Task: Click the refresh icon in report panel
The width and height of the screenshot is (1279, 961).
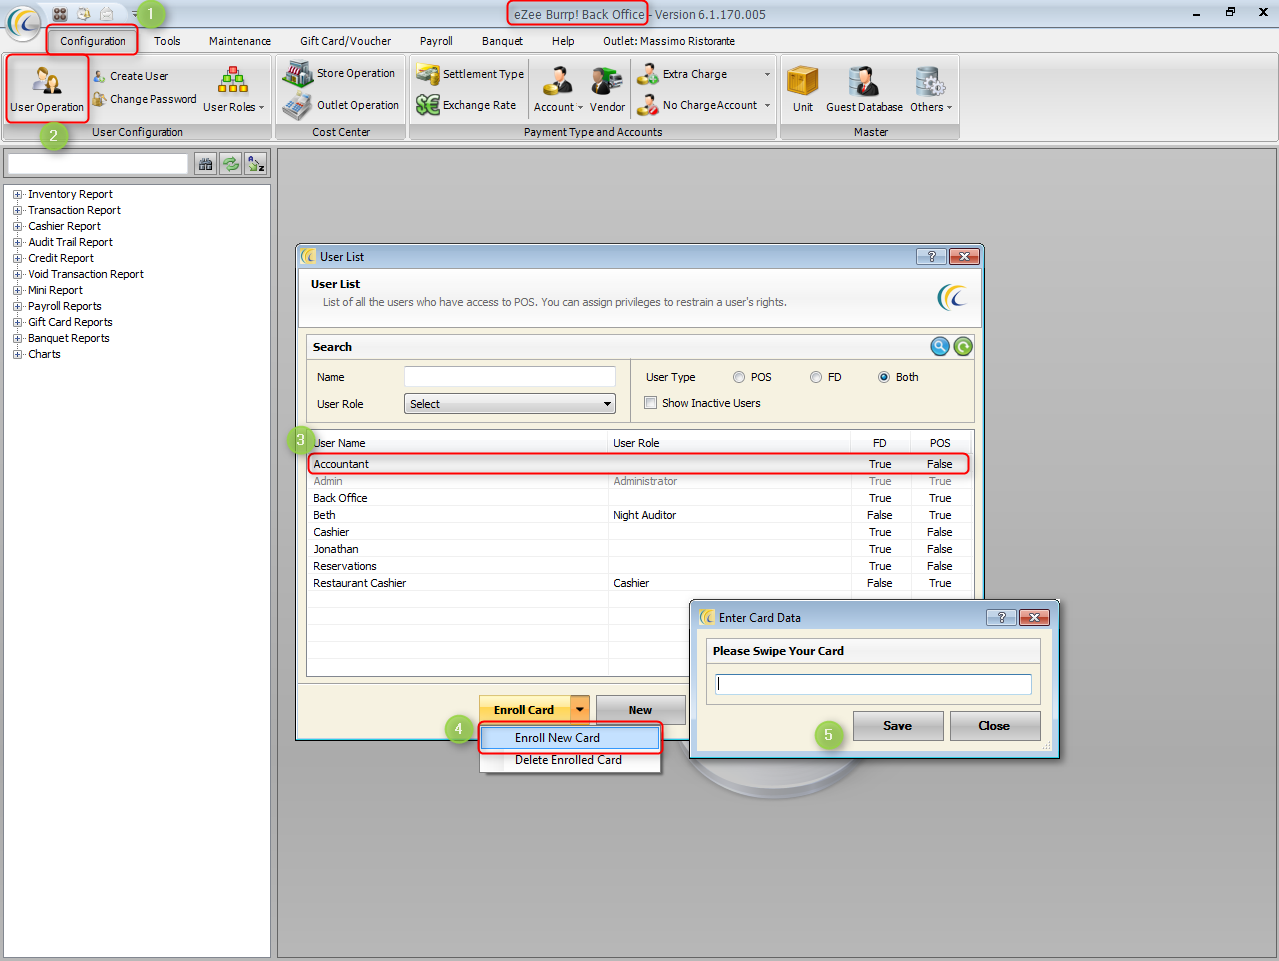Action: point(231,164)
